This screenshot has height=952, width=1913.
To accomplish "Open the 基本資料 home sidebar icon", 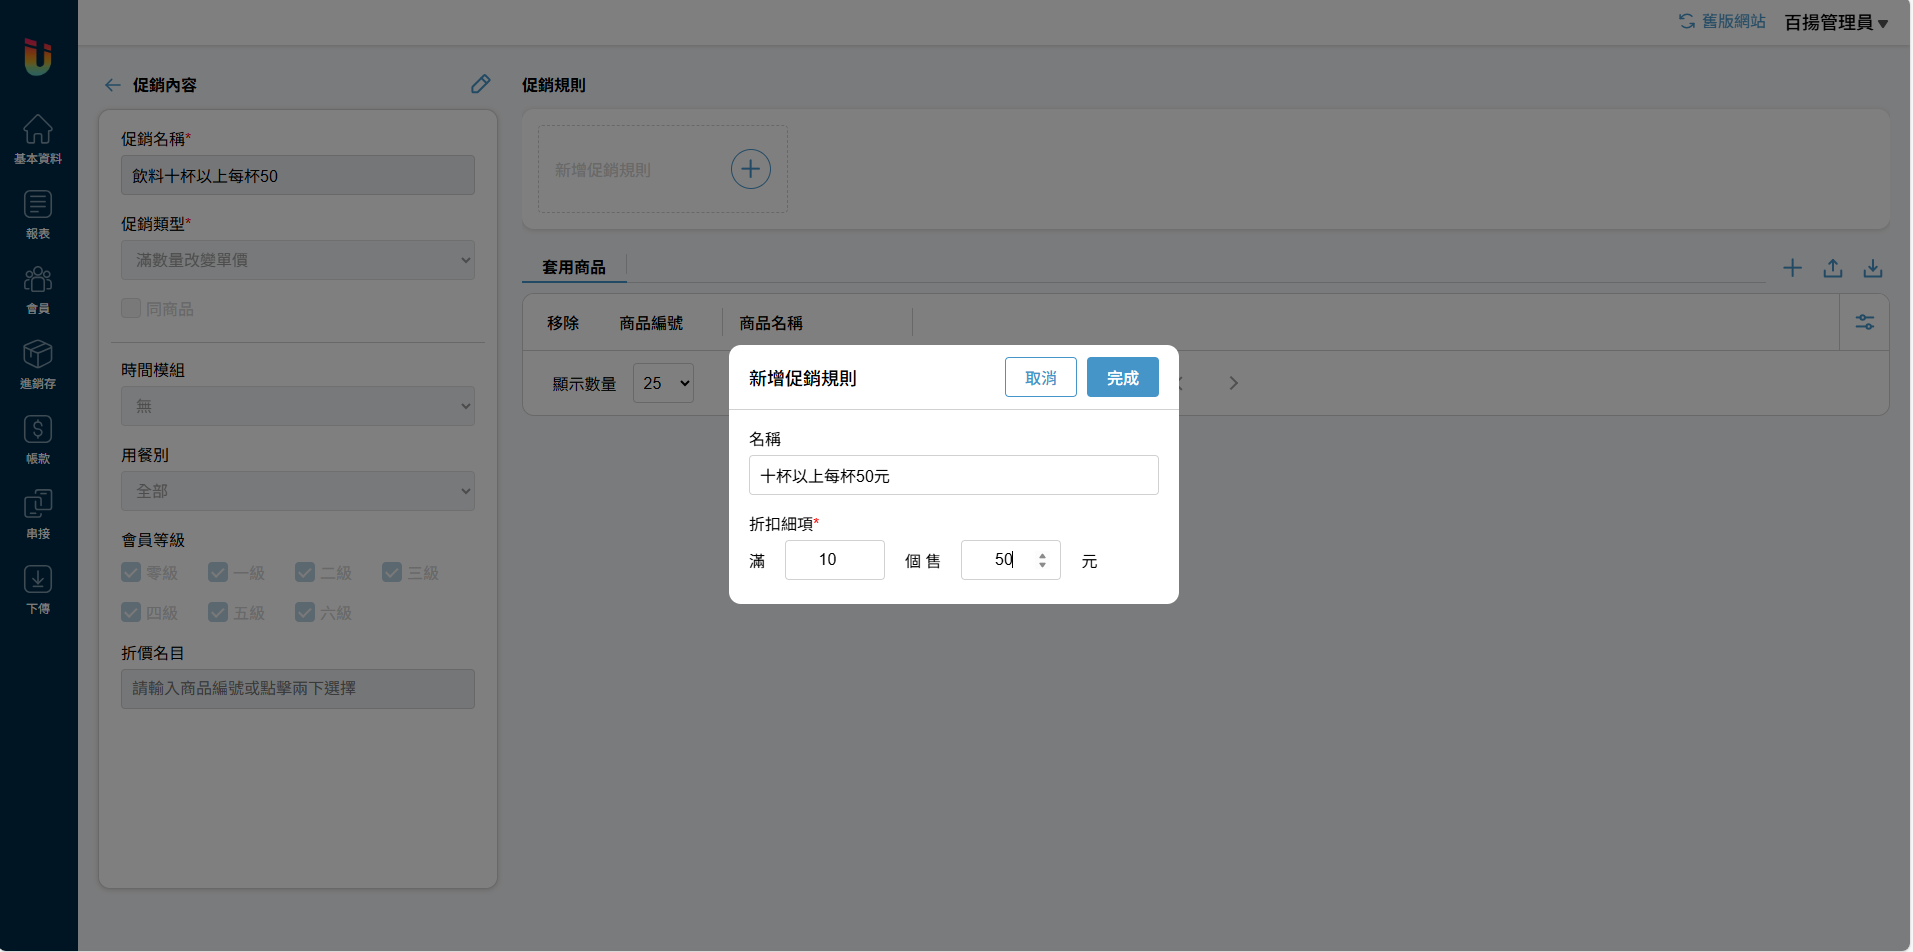I will coord(38,138).
